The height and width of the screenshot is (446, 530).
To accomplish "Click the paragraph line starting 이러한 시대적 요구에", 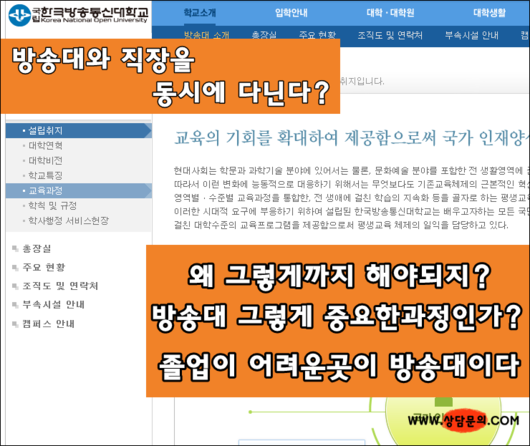I will (x=352, y=212).
